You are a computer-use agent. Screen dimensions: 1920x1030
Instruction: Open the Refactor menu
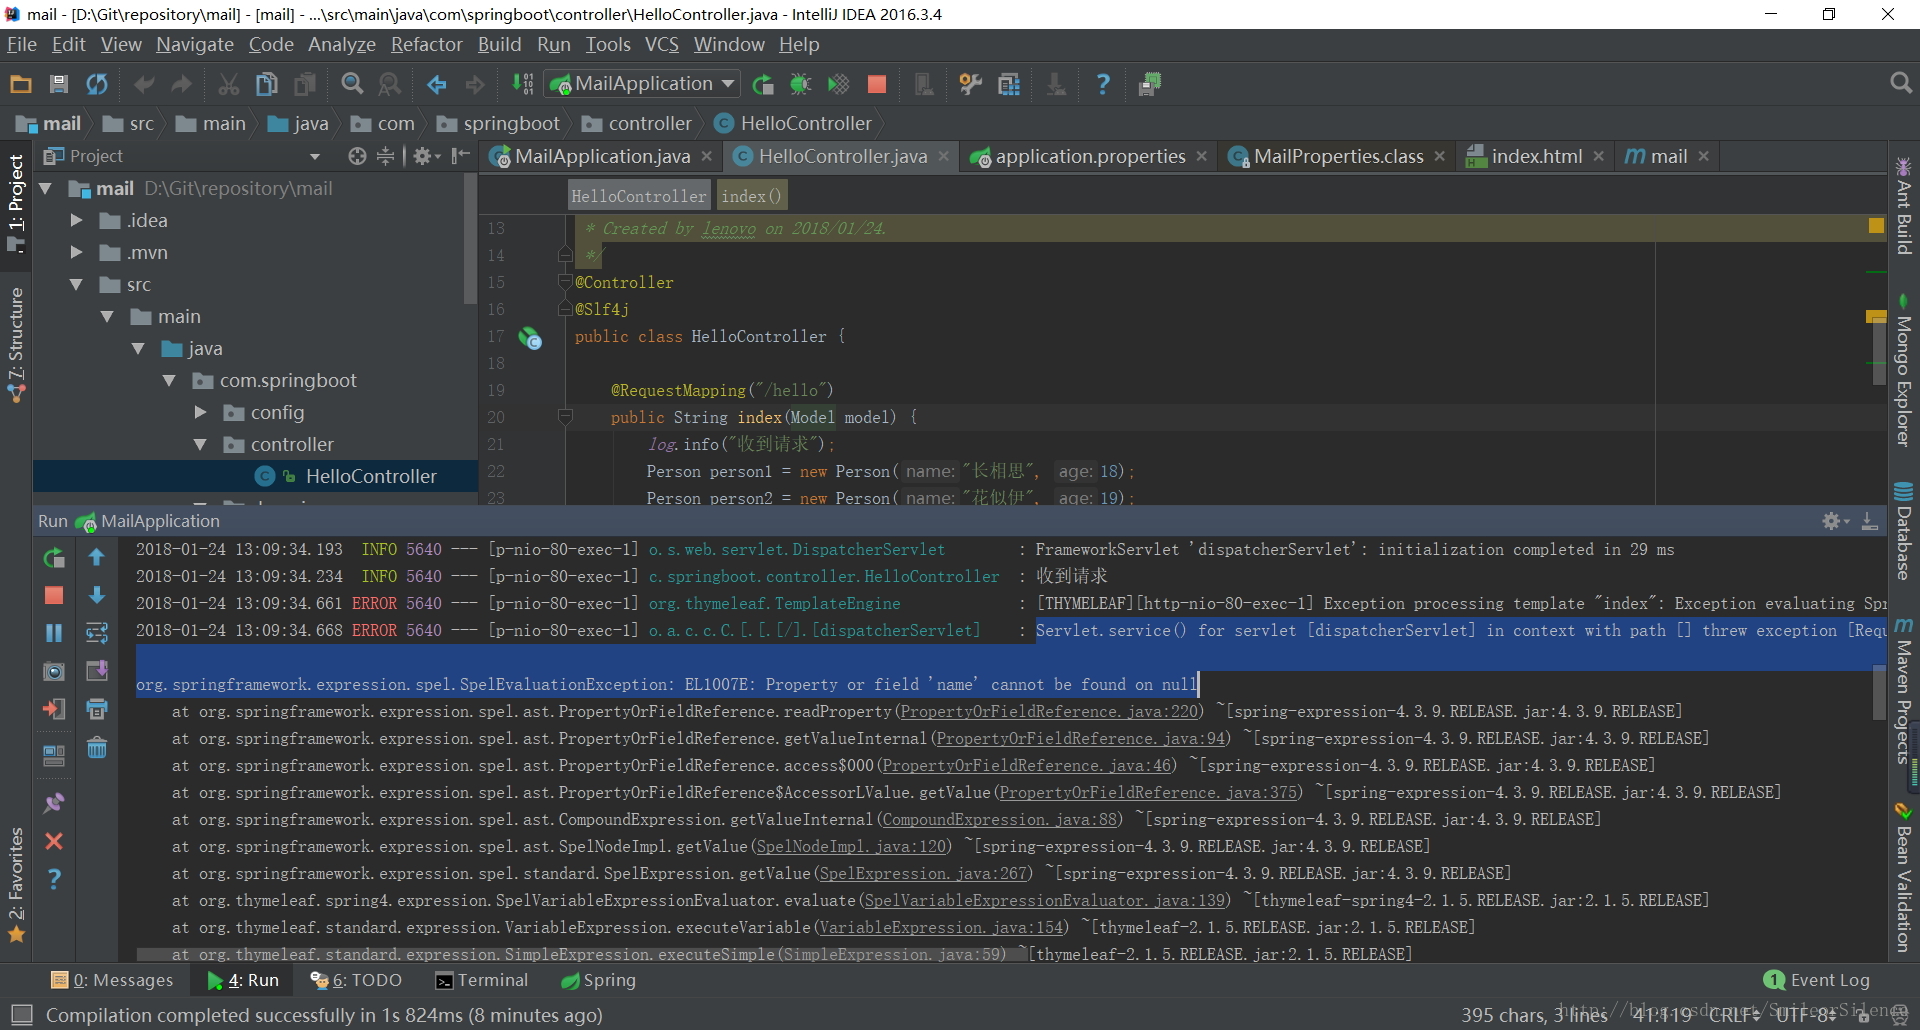click(x=427, y=44)
